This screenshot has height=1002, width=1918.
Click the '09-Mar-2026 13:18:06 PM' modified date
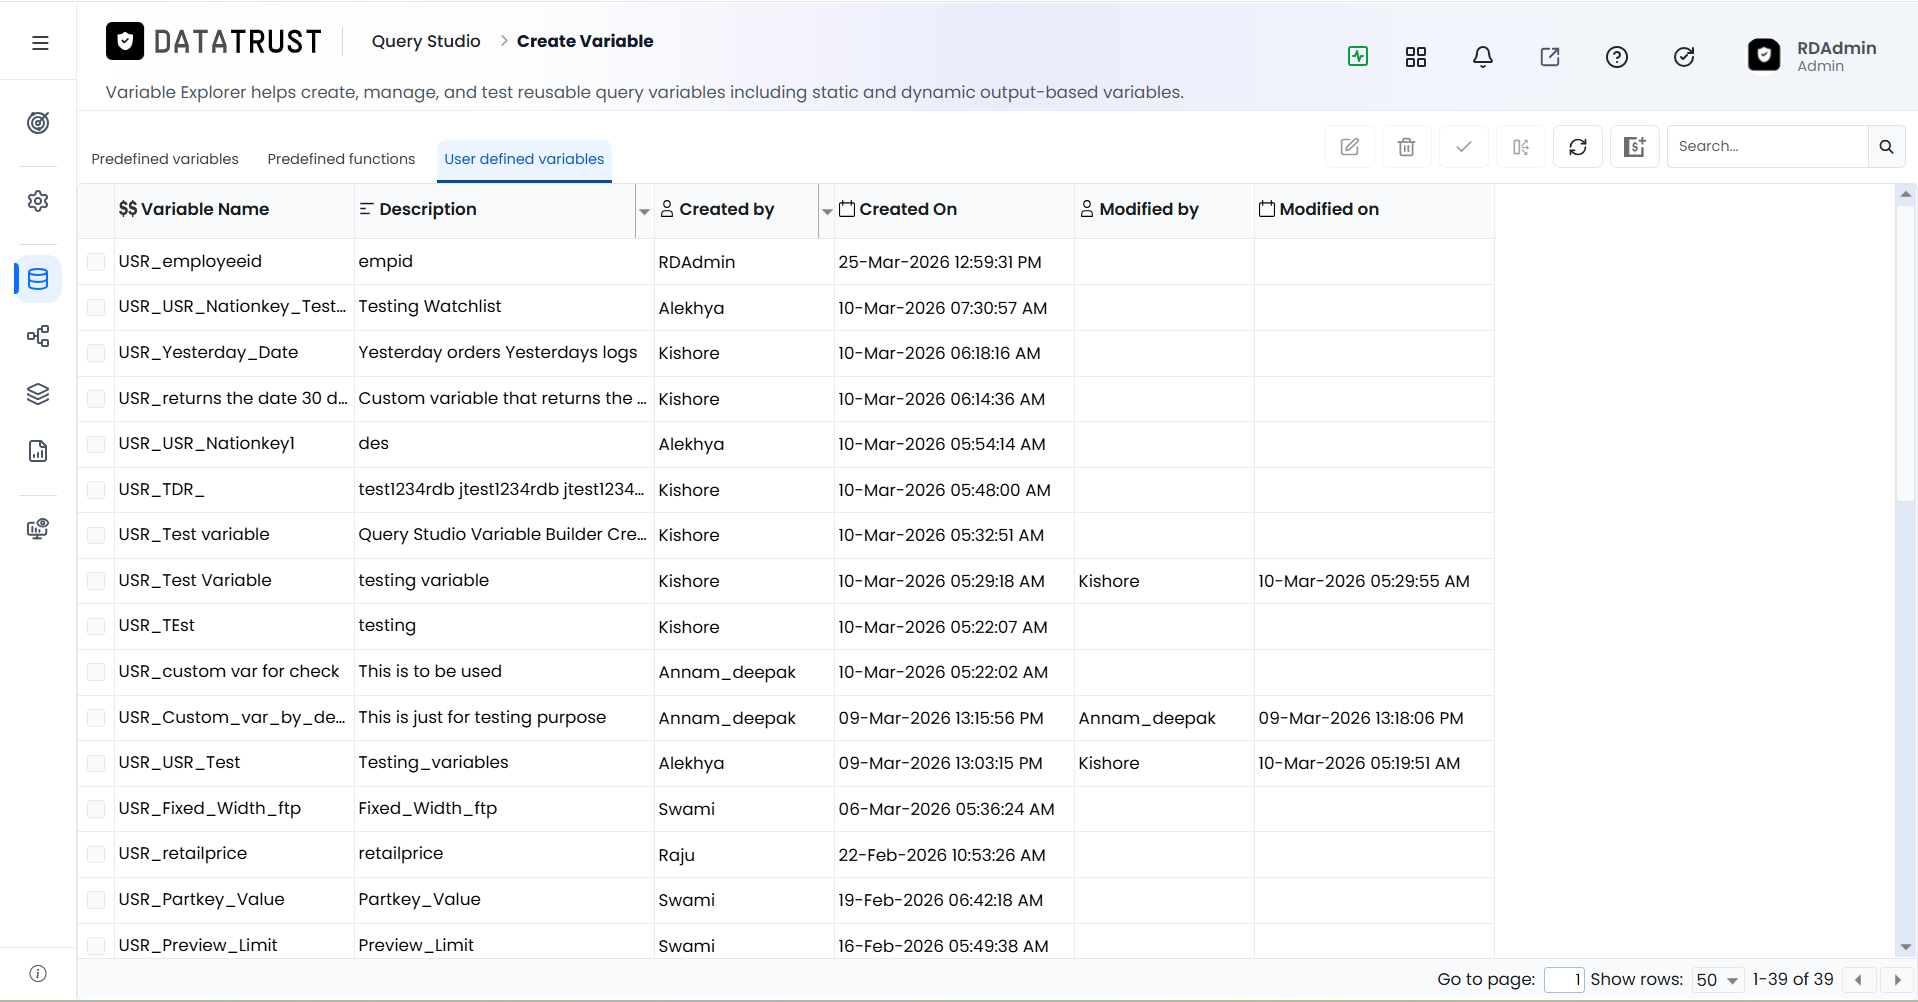coord(1361,718)
